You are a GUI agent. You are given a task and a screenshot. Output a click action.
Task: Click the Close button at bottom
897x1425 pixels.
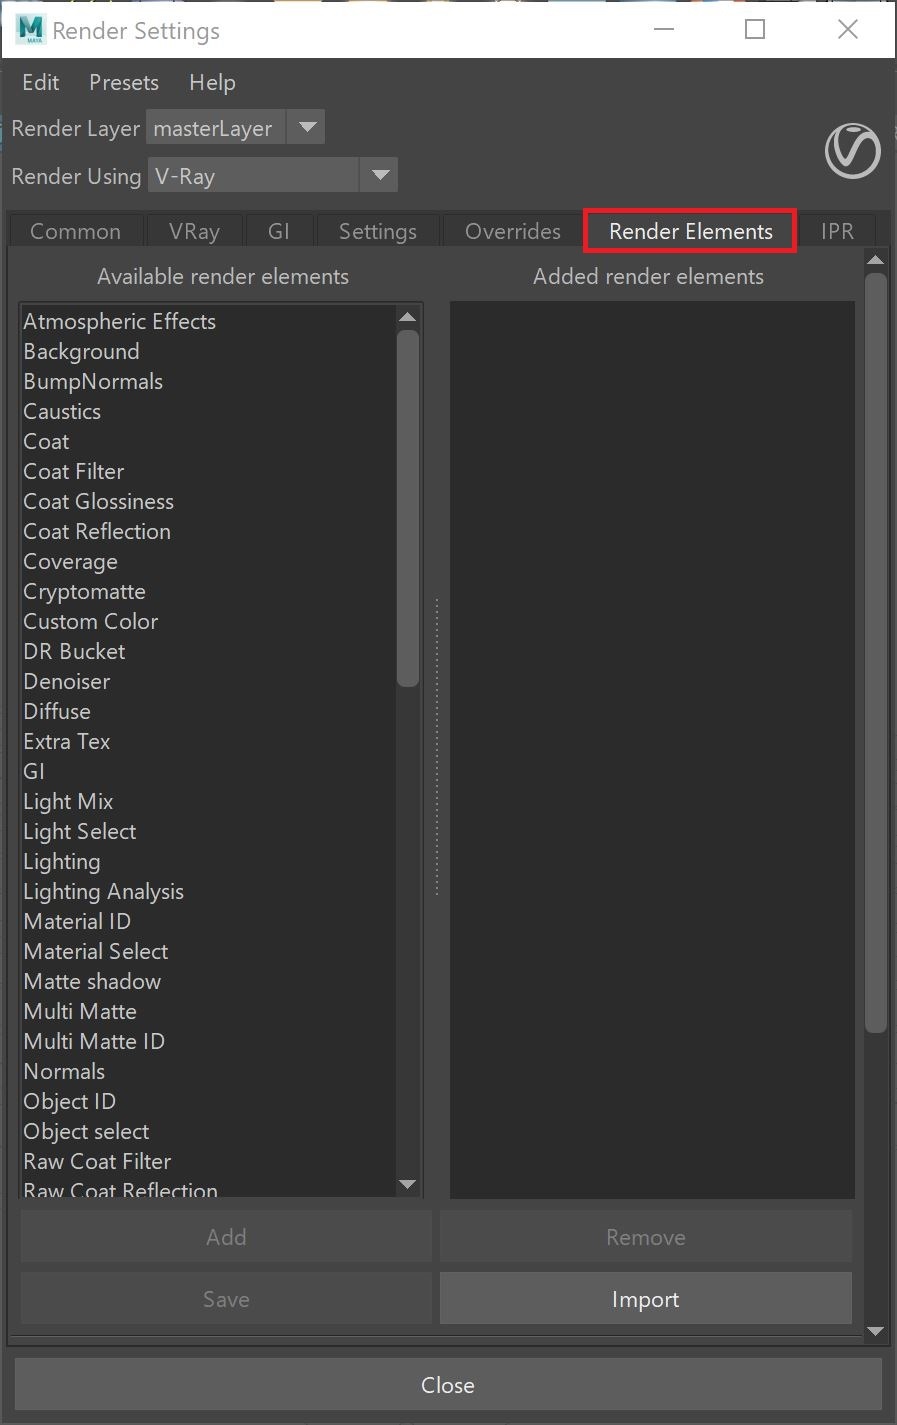pyautogui.click(x=448, y=1385)
